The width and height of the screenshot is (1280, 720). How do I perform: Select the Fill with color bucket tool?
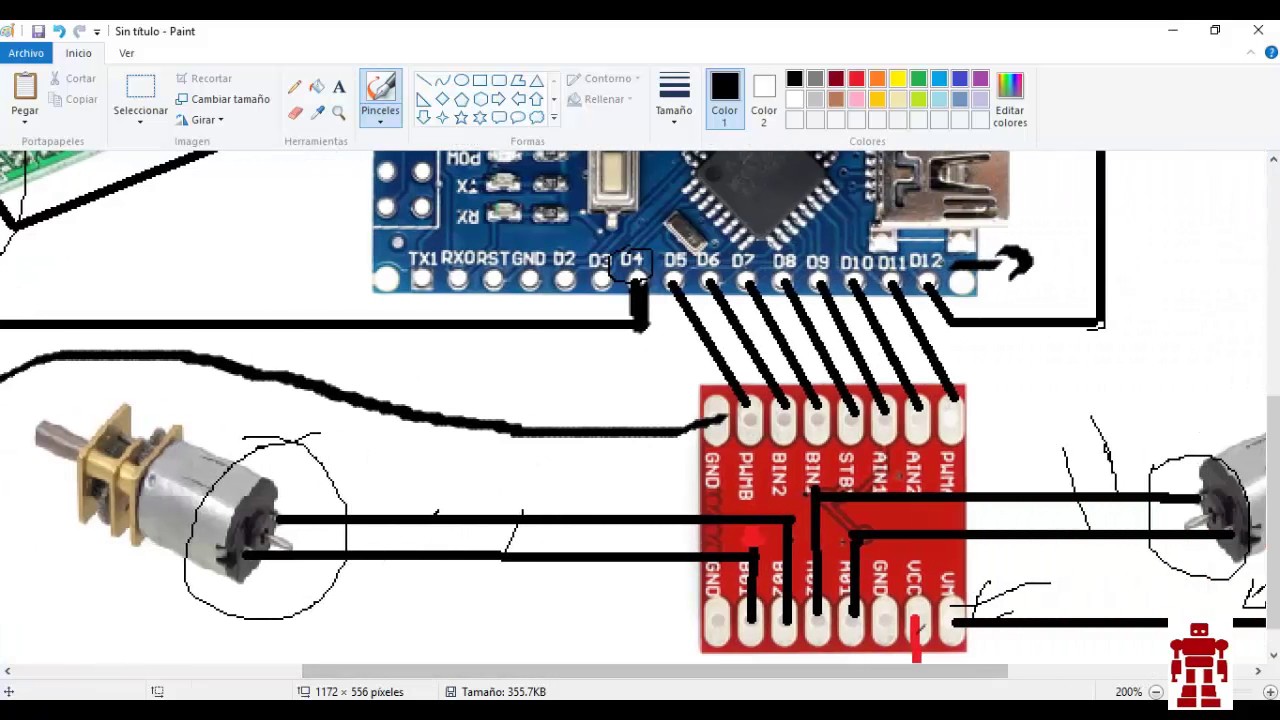pos(317,87)
